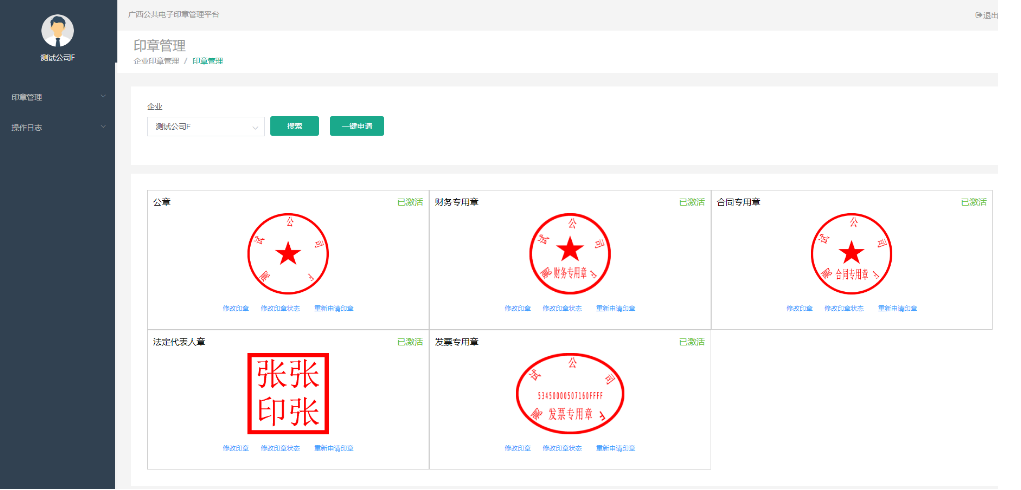The image size is (1021, 490).
Task: Click the user avatar in sidebar
Action: tap(57, 30)
